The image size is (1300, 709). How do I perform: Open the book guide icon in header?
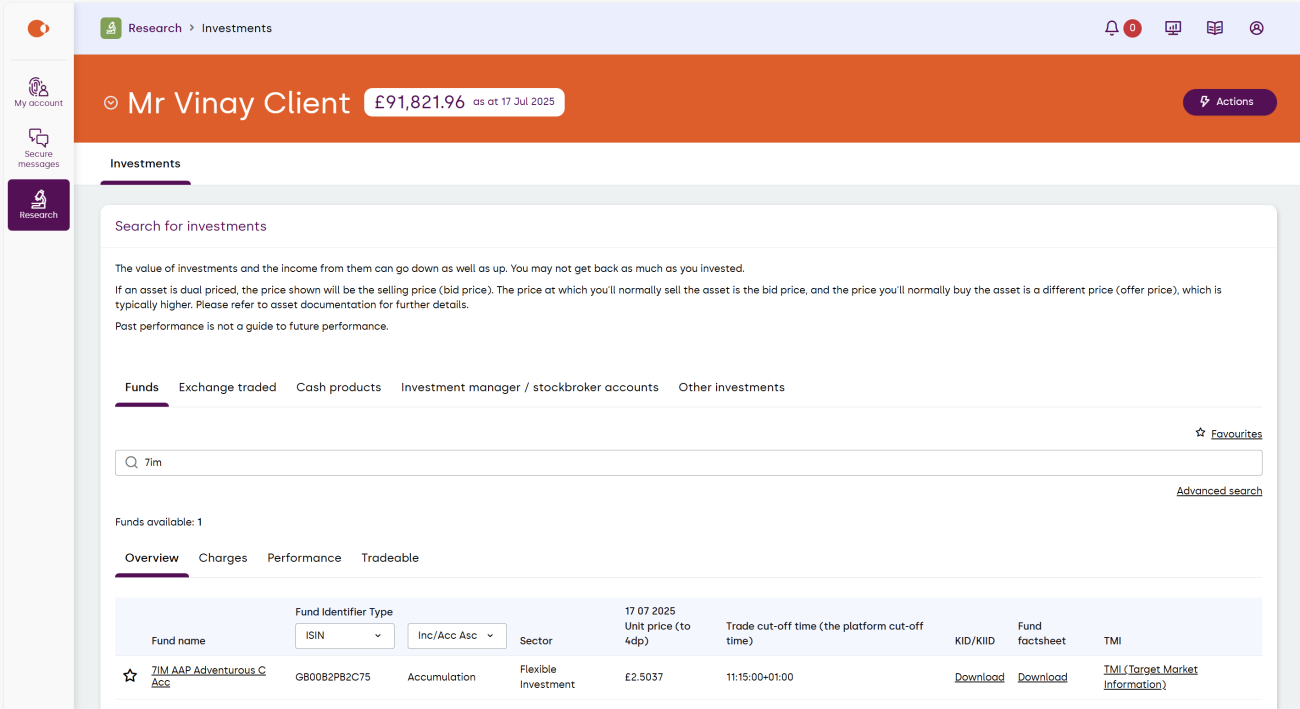[x=1214, y=28]
